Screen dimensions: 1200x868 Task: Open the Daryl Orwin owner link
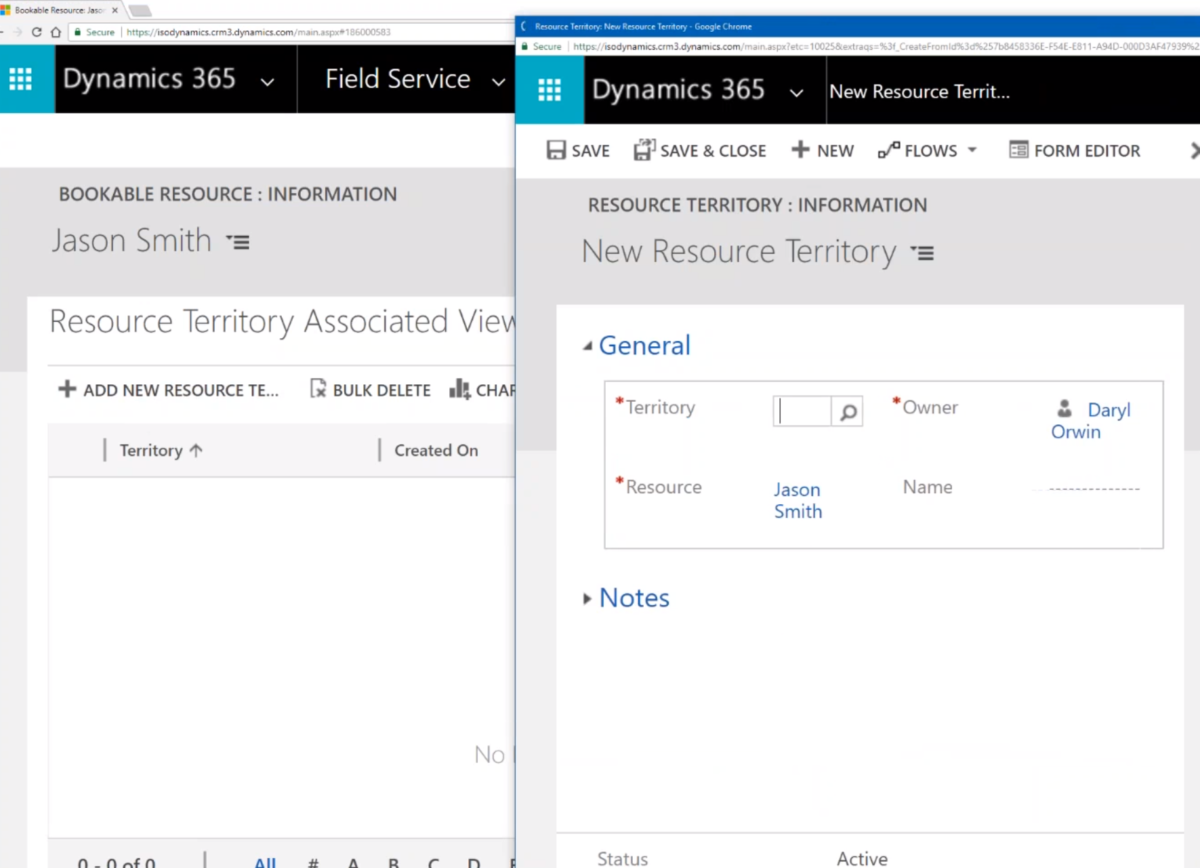1093,421
